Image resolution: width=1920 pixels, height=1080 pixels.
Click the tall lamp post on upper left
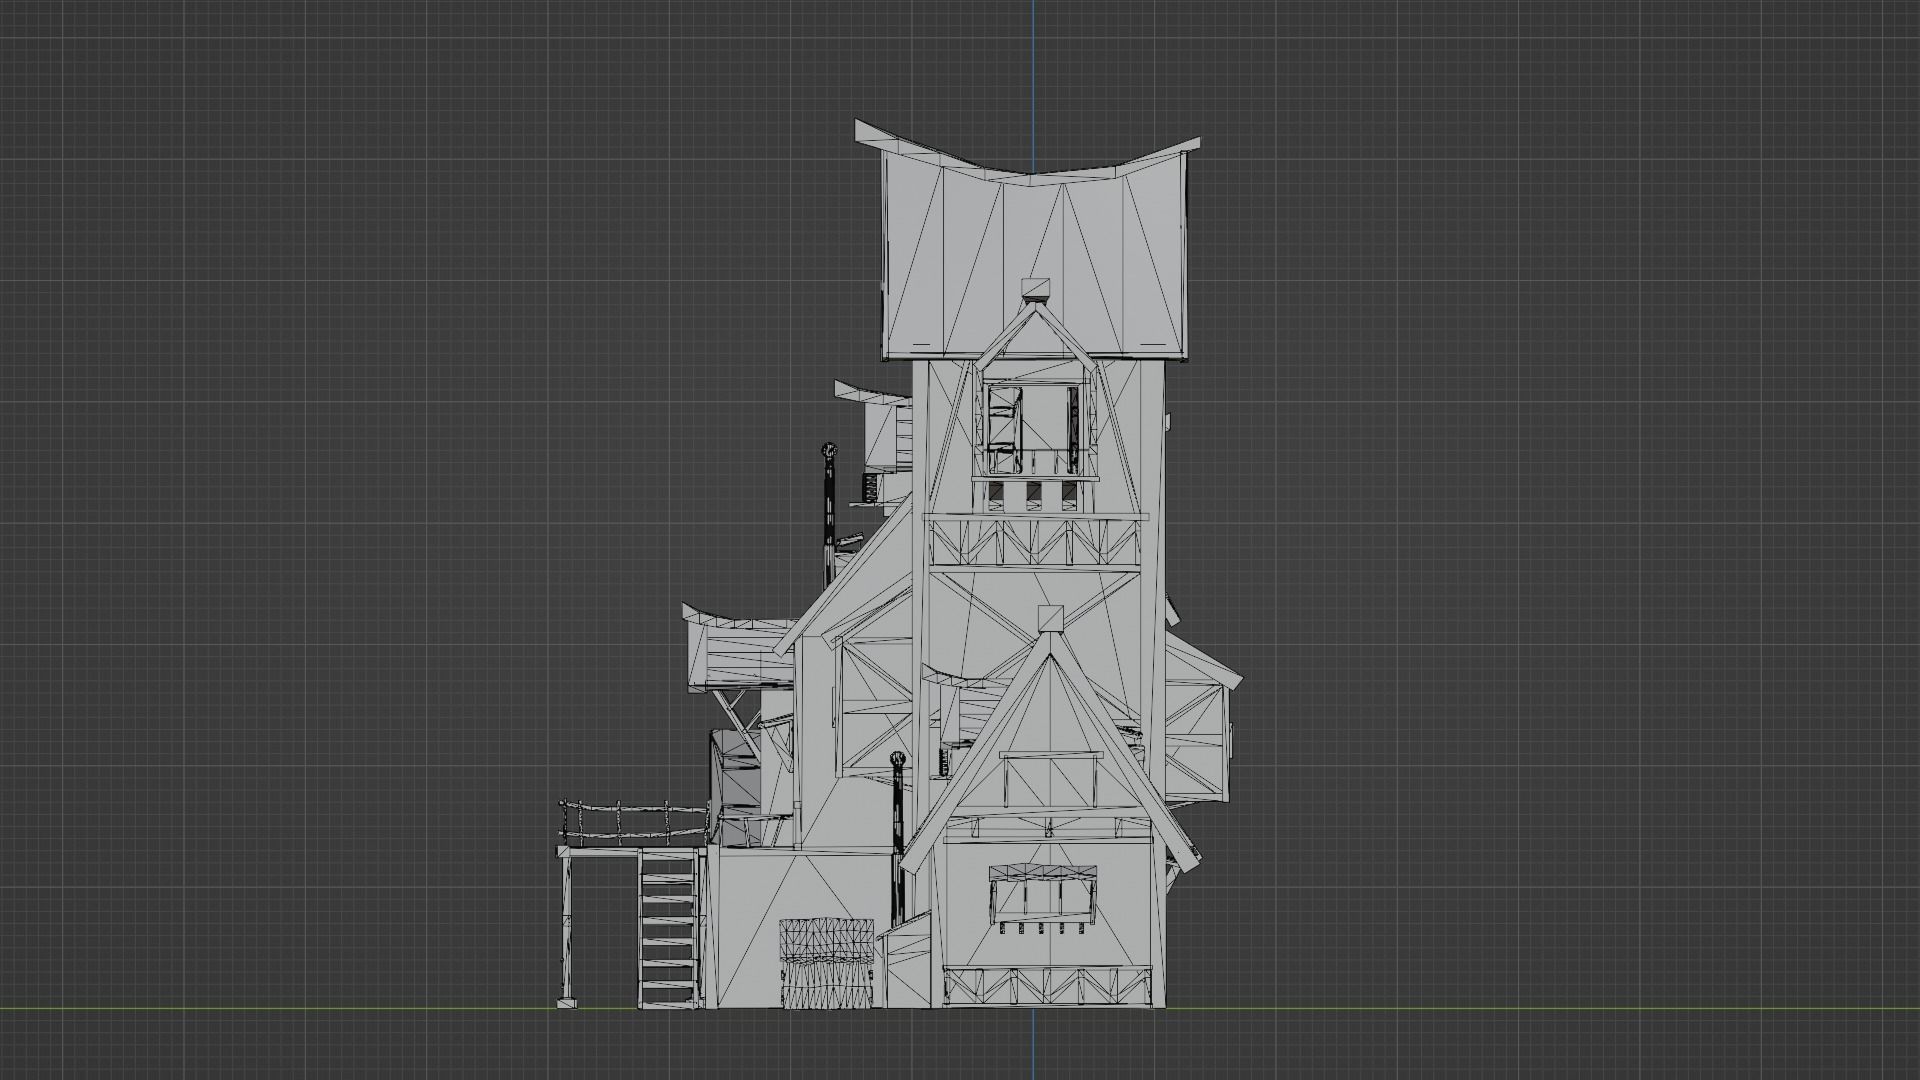coord(828,515)
